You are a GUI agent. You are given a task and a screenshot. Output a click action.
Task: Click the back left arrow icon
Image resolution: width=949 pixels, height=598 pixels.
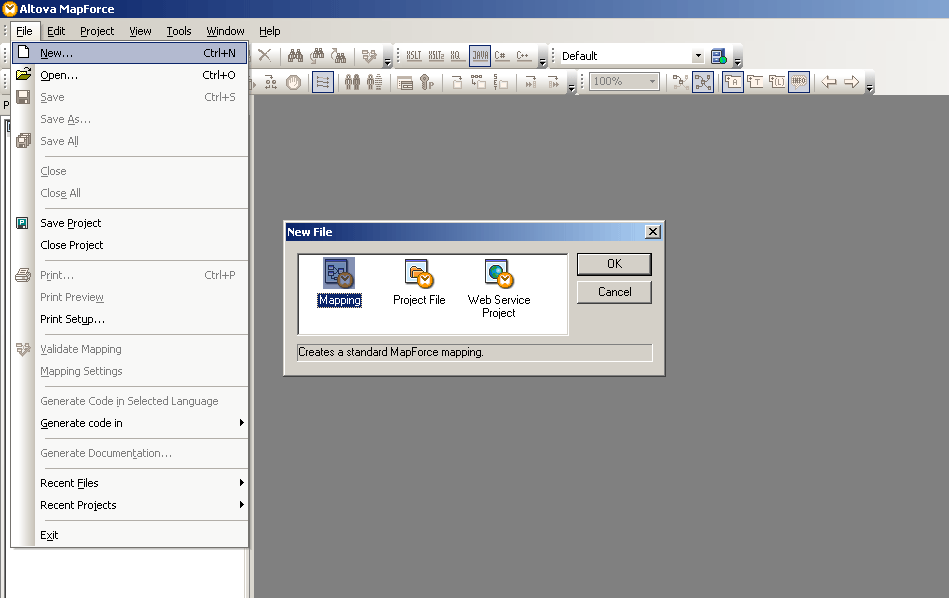coord(829,82)
